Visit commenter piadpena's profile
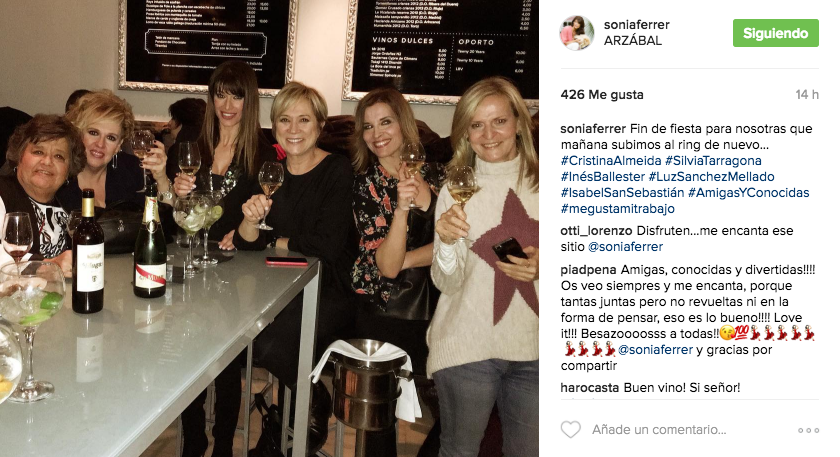 click(589, 270)
